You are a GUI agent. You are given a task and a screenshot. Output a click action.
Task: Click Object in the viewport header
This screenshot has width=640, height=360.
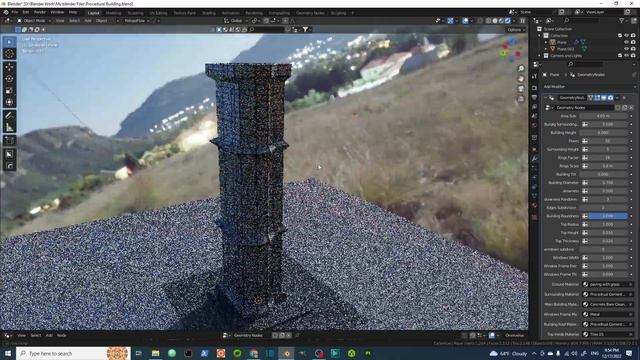coord(102,20)
